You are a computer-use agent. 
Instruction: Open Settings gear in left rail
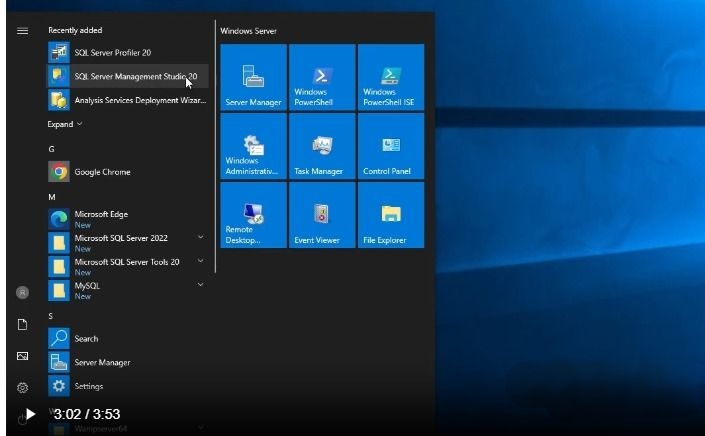[x=22, y=387]
